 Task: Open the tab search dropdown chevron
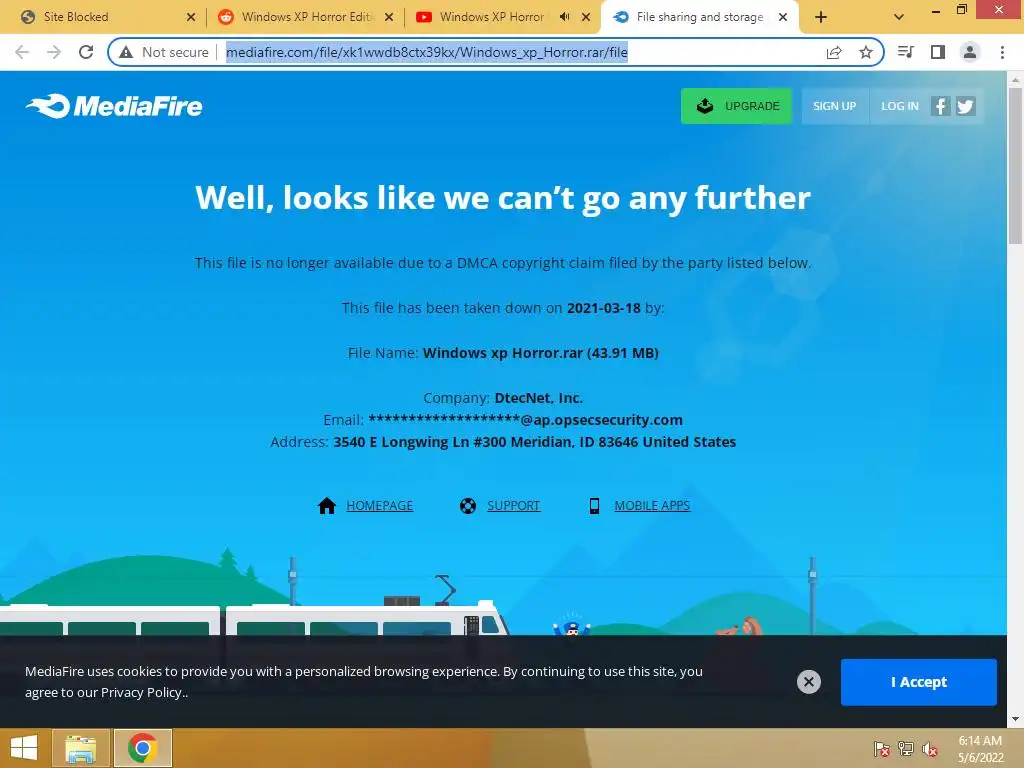[899, 17]
